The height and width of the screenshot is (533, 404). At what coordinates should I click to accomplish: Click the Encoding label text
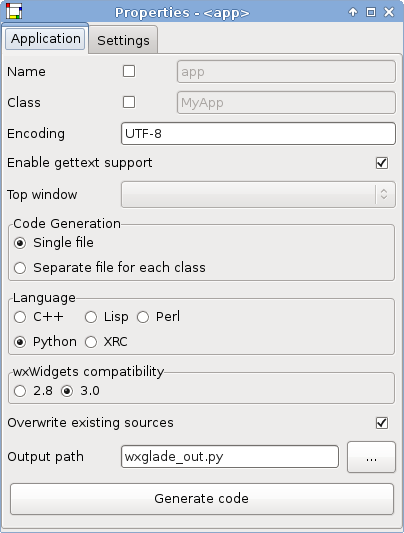36,134
